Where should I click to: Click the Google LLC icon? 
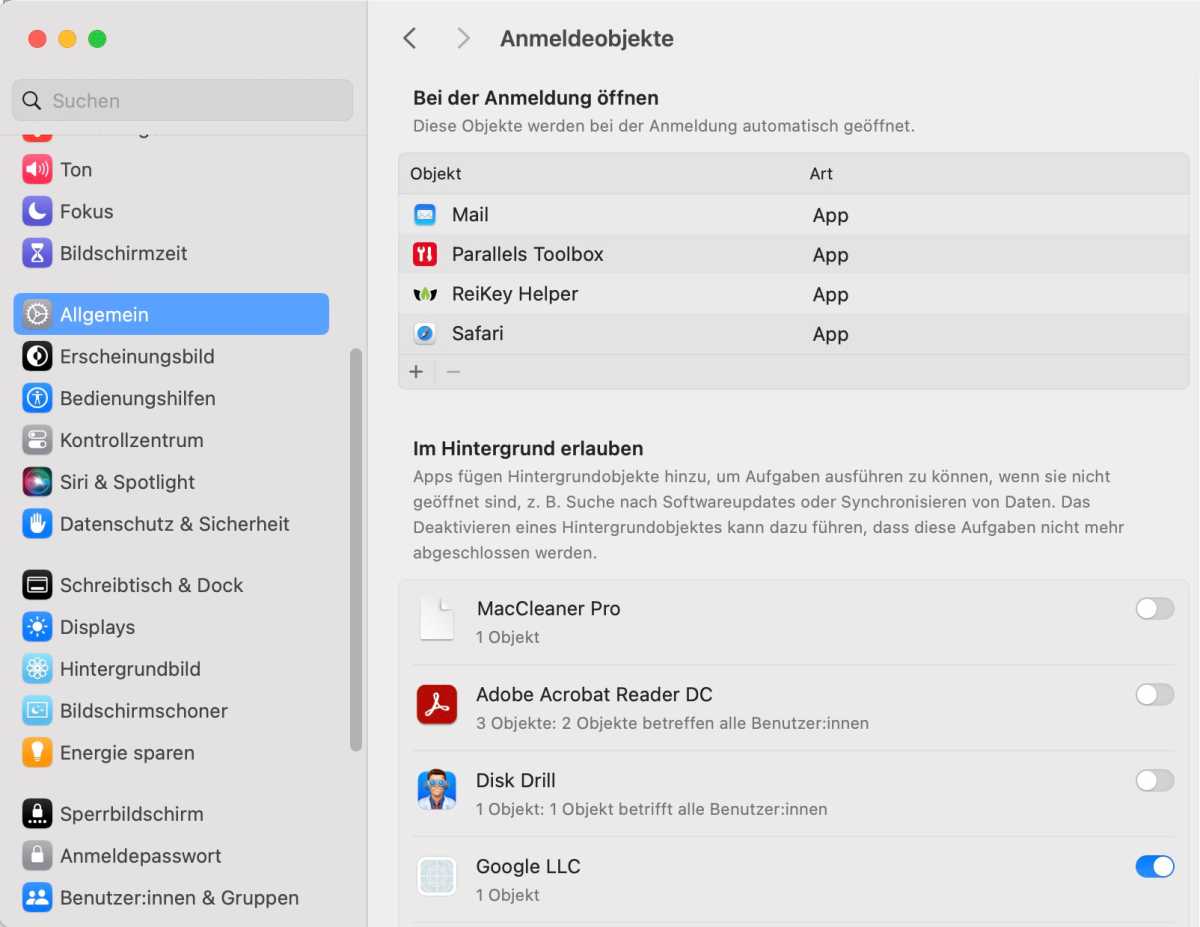tap(437, 877)
